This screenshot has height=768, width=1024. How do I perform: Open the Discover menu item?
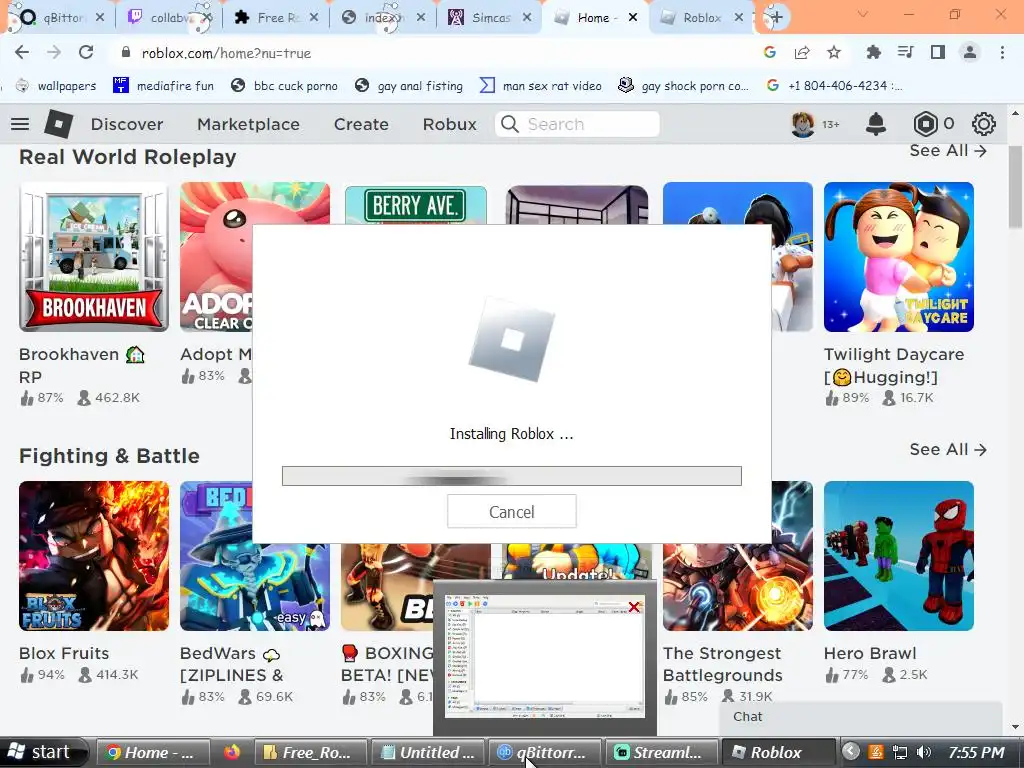[127, 124]
